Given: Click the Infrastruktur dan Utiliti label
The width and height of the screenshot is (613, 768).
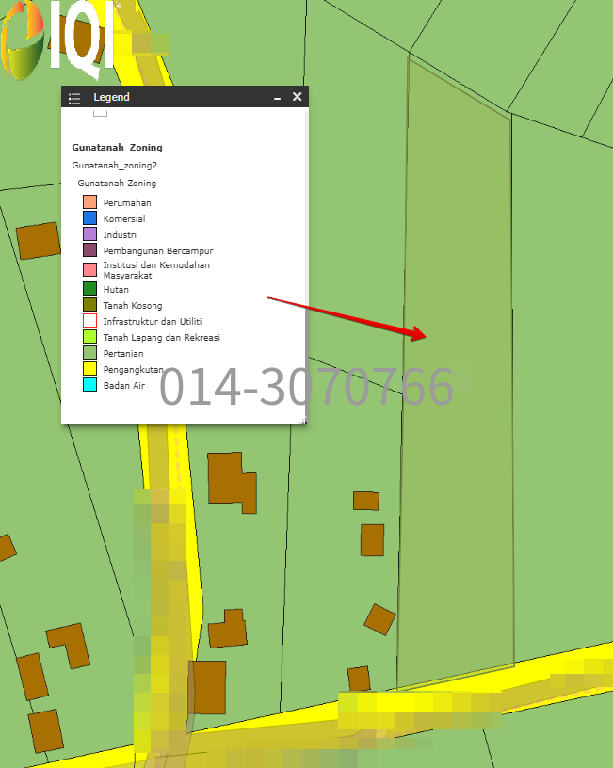Looking at the screenshot, I should coord(153,322).
